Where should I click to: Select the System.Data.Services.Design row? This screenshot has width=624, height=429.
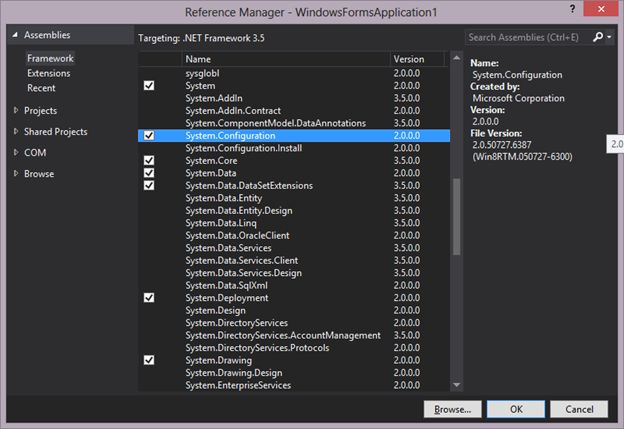tap(294, 273)
